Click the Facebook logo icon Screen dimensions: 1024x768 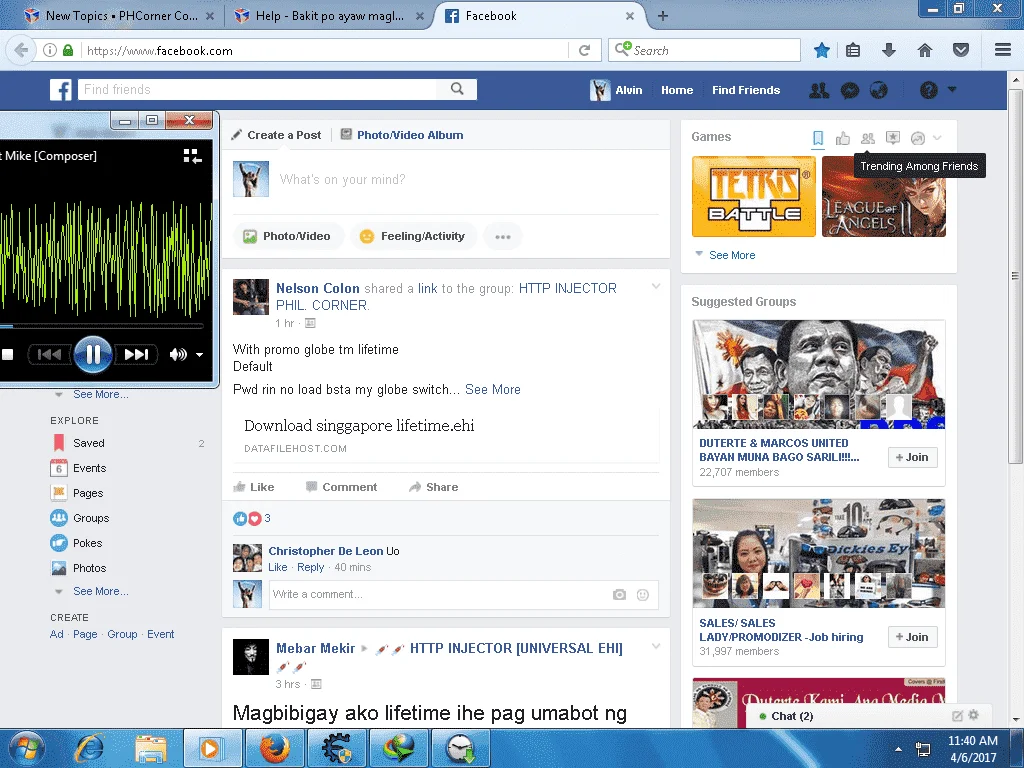[61, 89]
